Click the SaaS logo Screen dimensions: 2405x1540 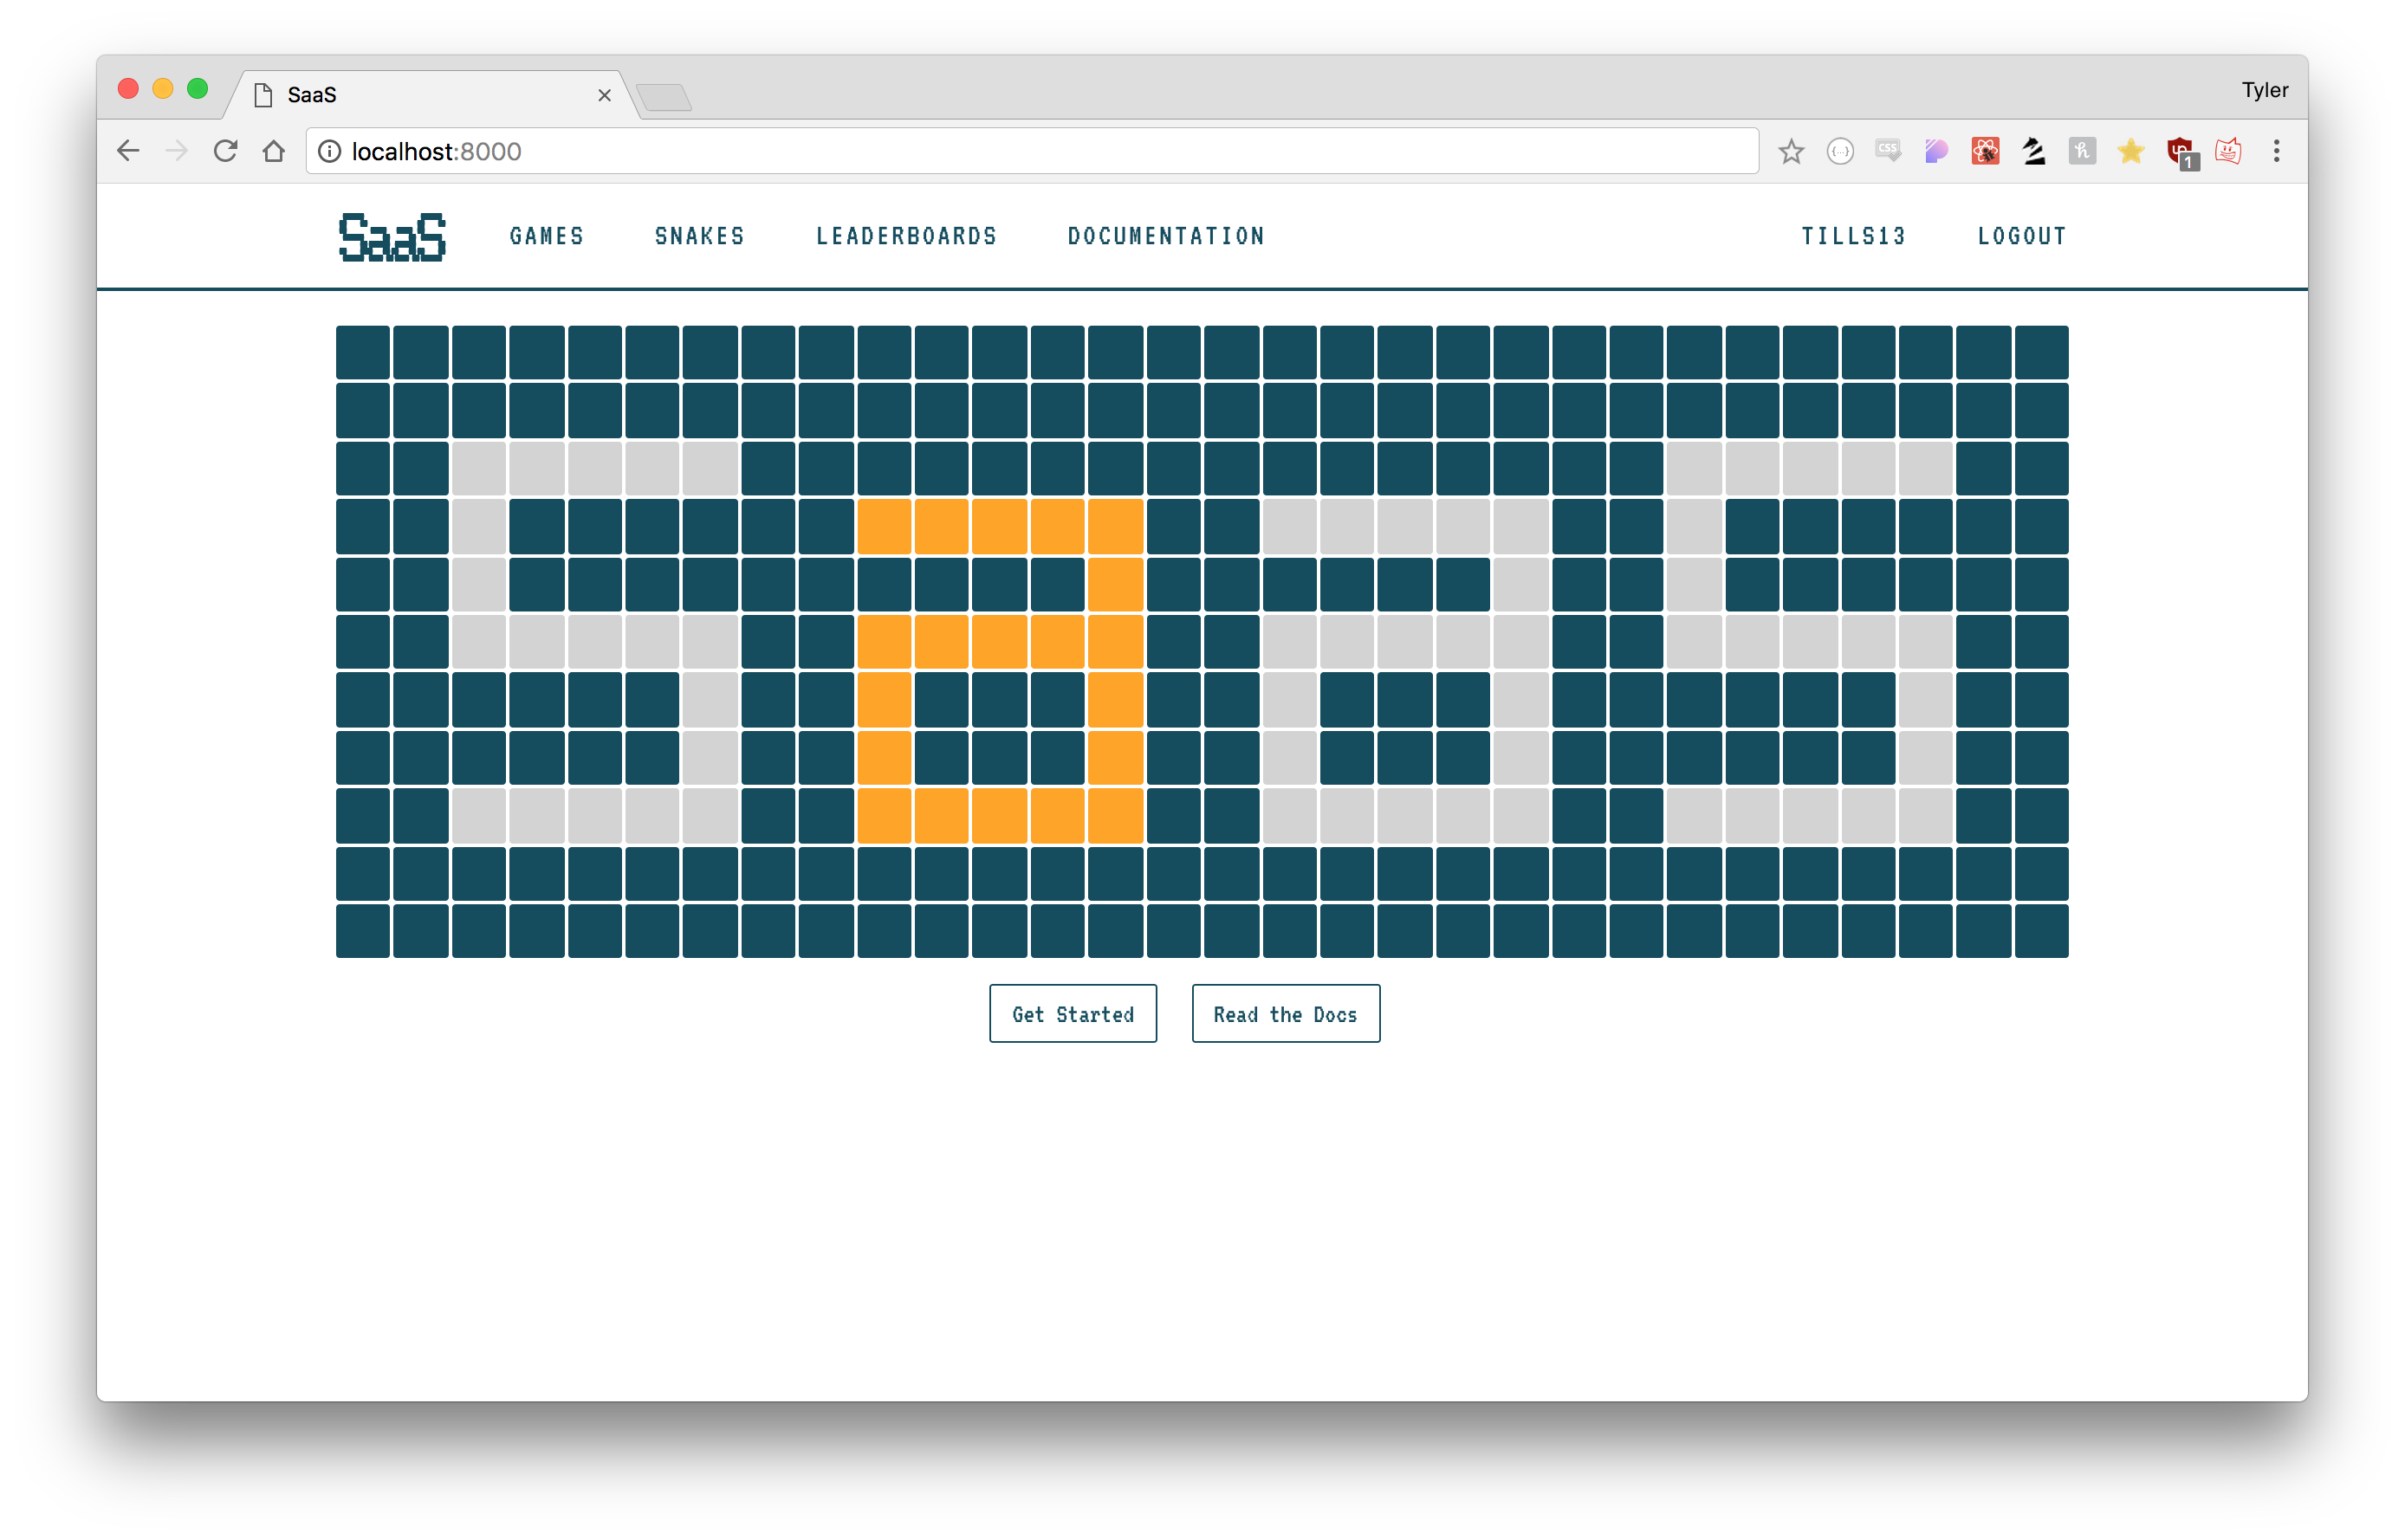392,237
